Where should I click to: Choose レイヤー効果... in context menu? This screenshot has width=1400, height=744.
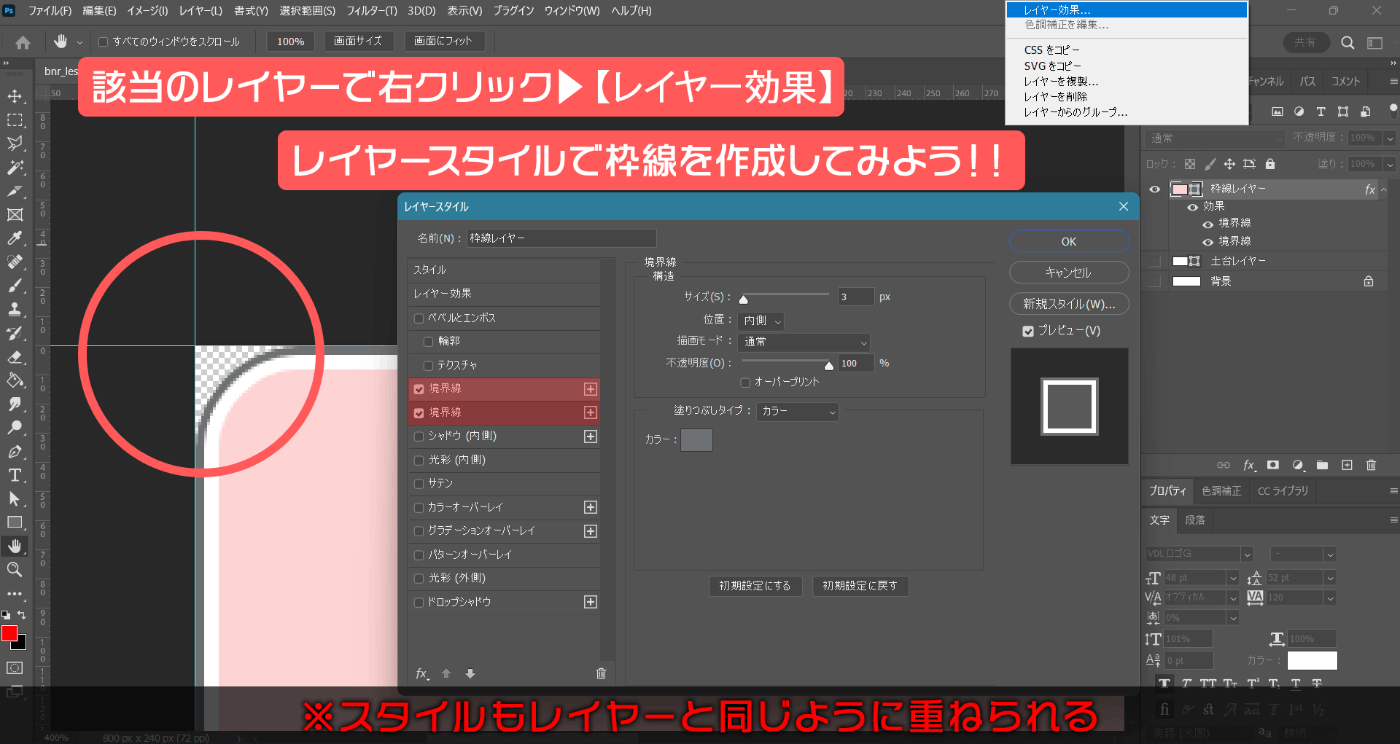(x=1127, y=10)
